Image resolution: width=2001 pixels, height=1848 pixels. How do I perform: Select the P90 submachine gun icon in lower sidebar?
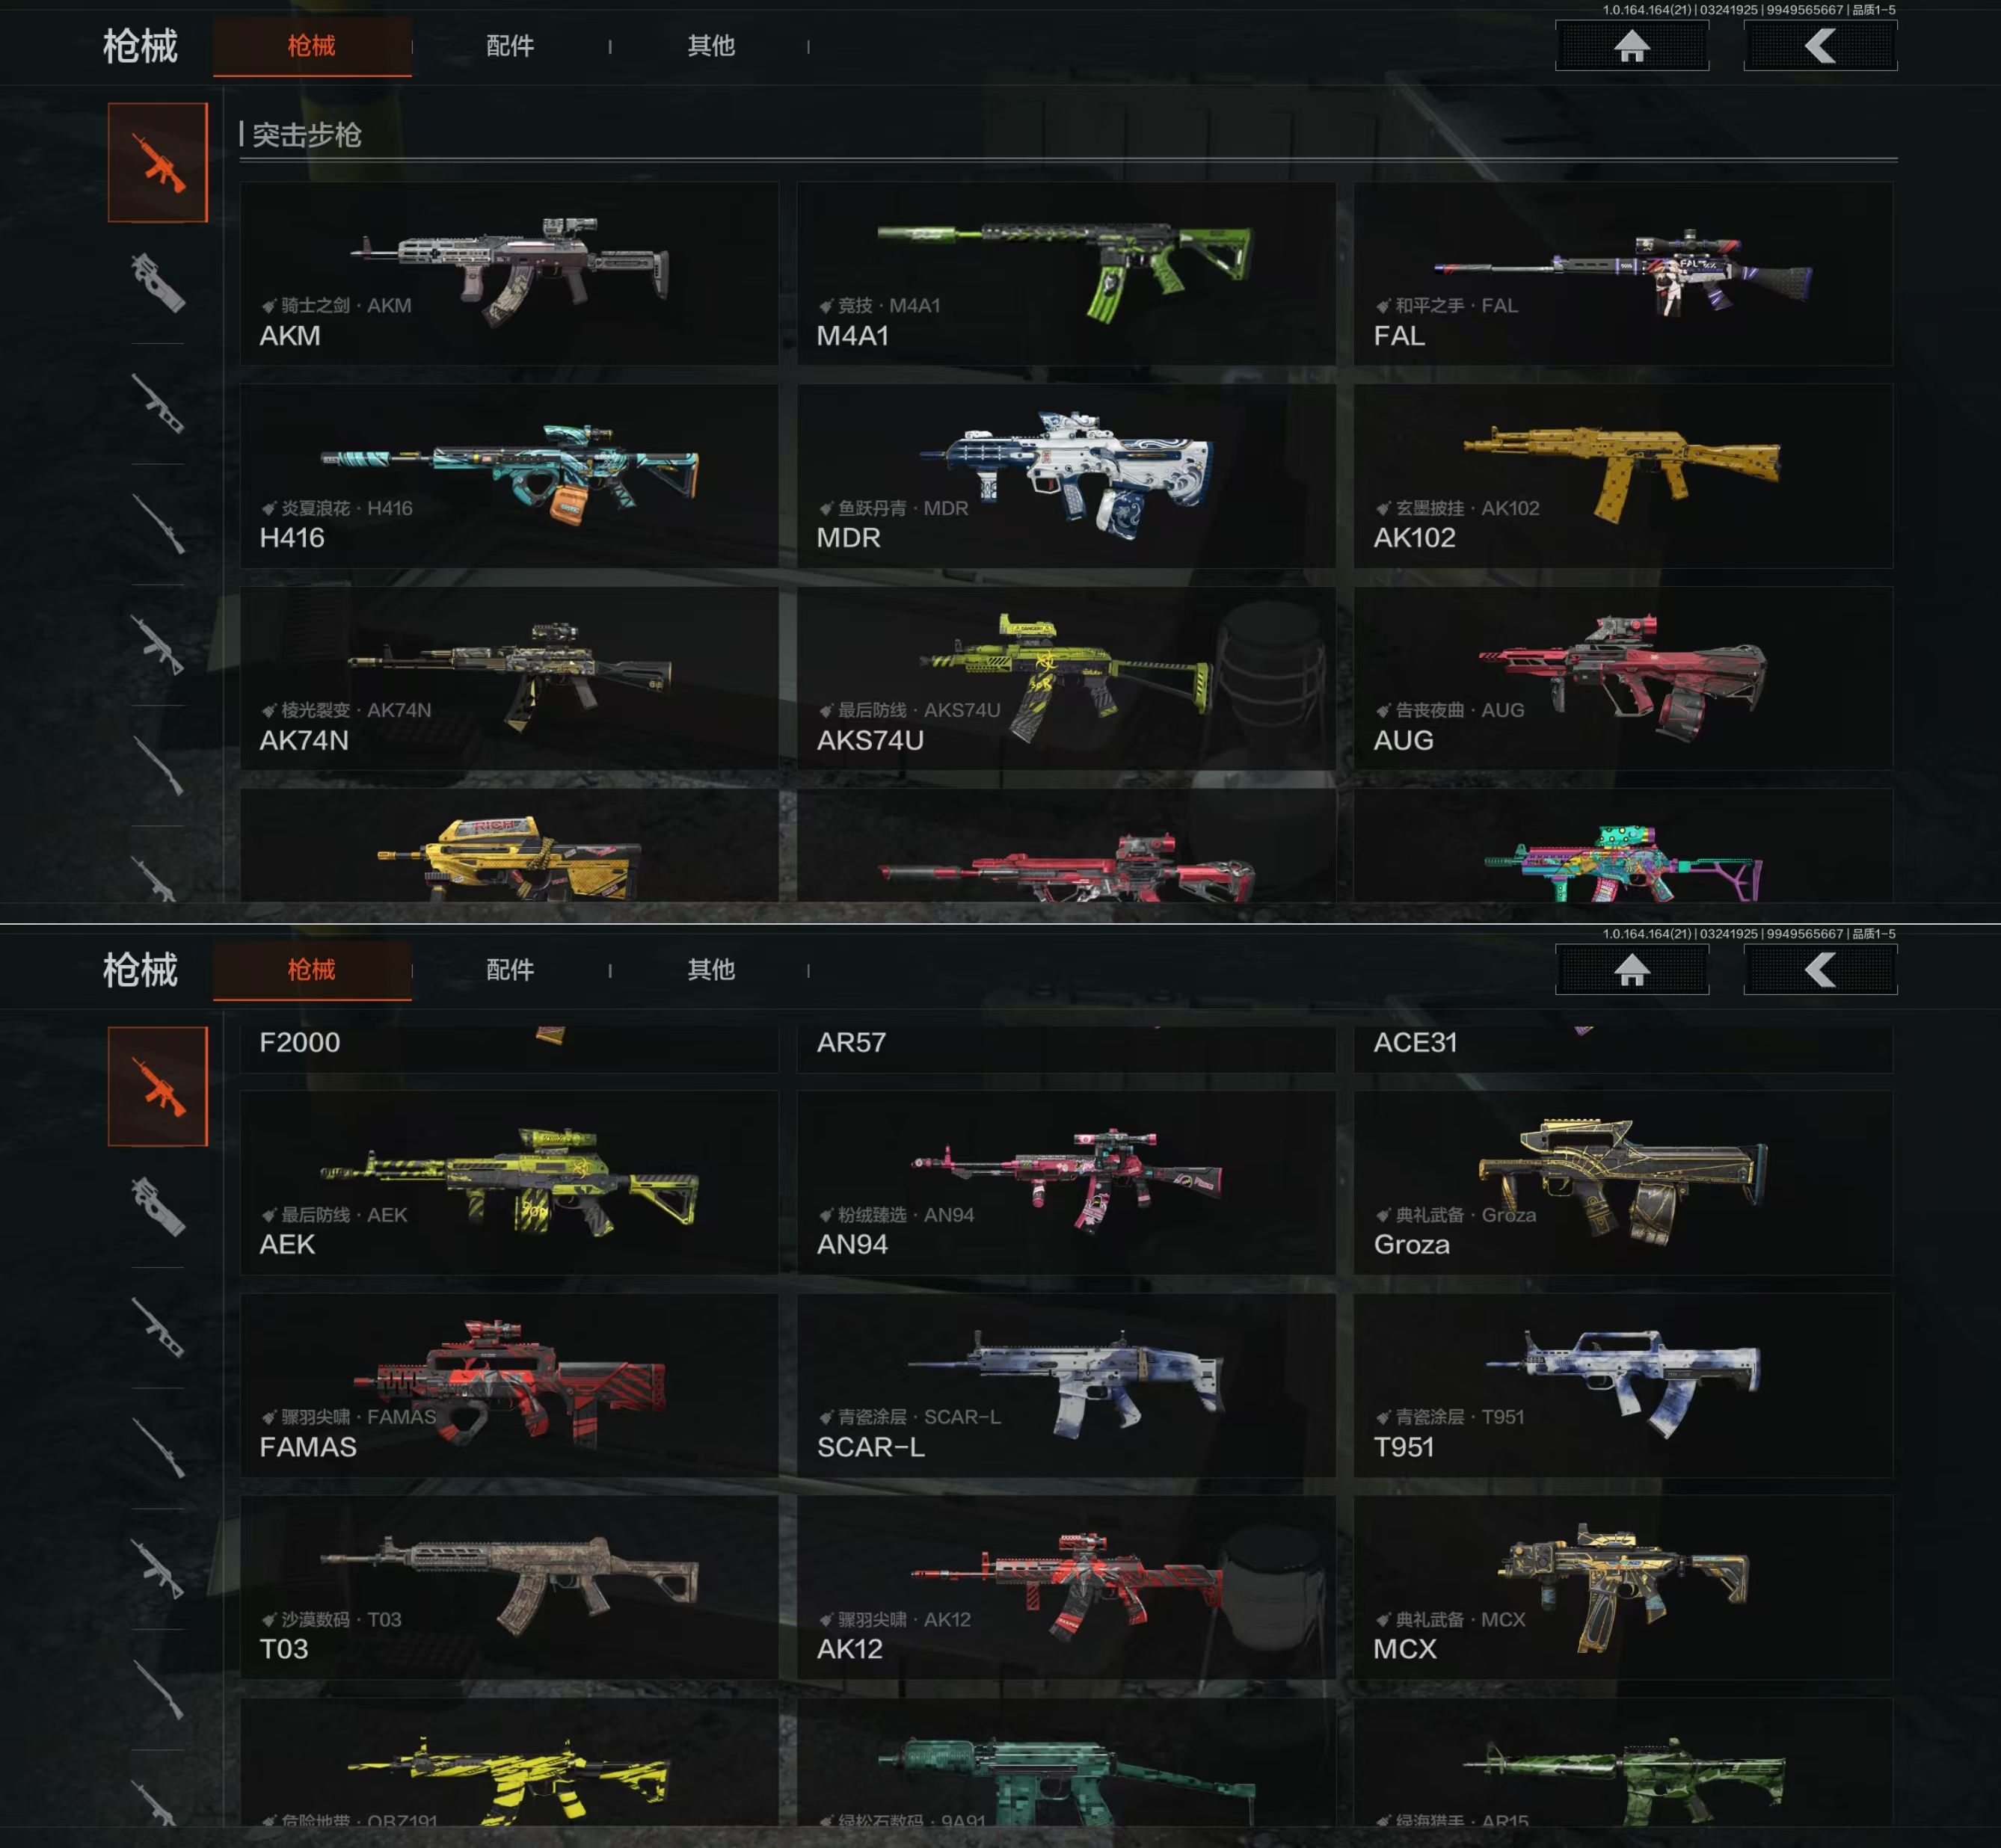tap(158, 1207)
